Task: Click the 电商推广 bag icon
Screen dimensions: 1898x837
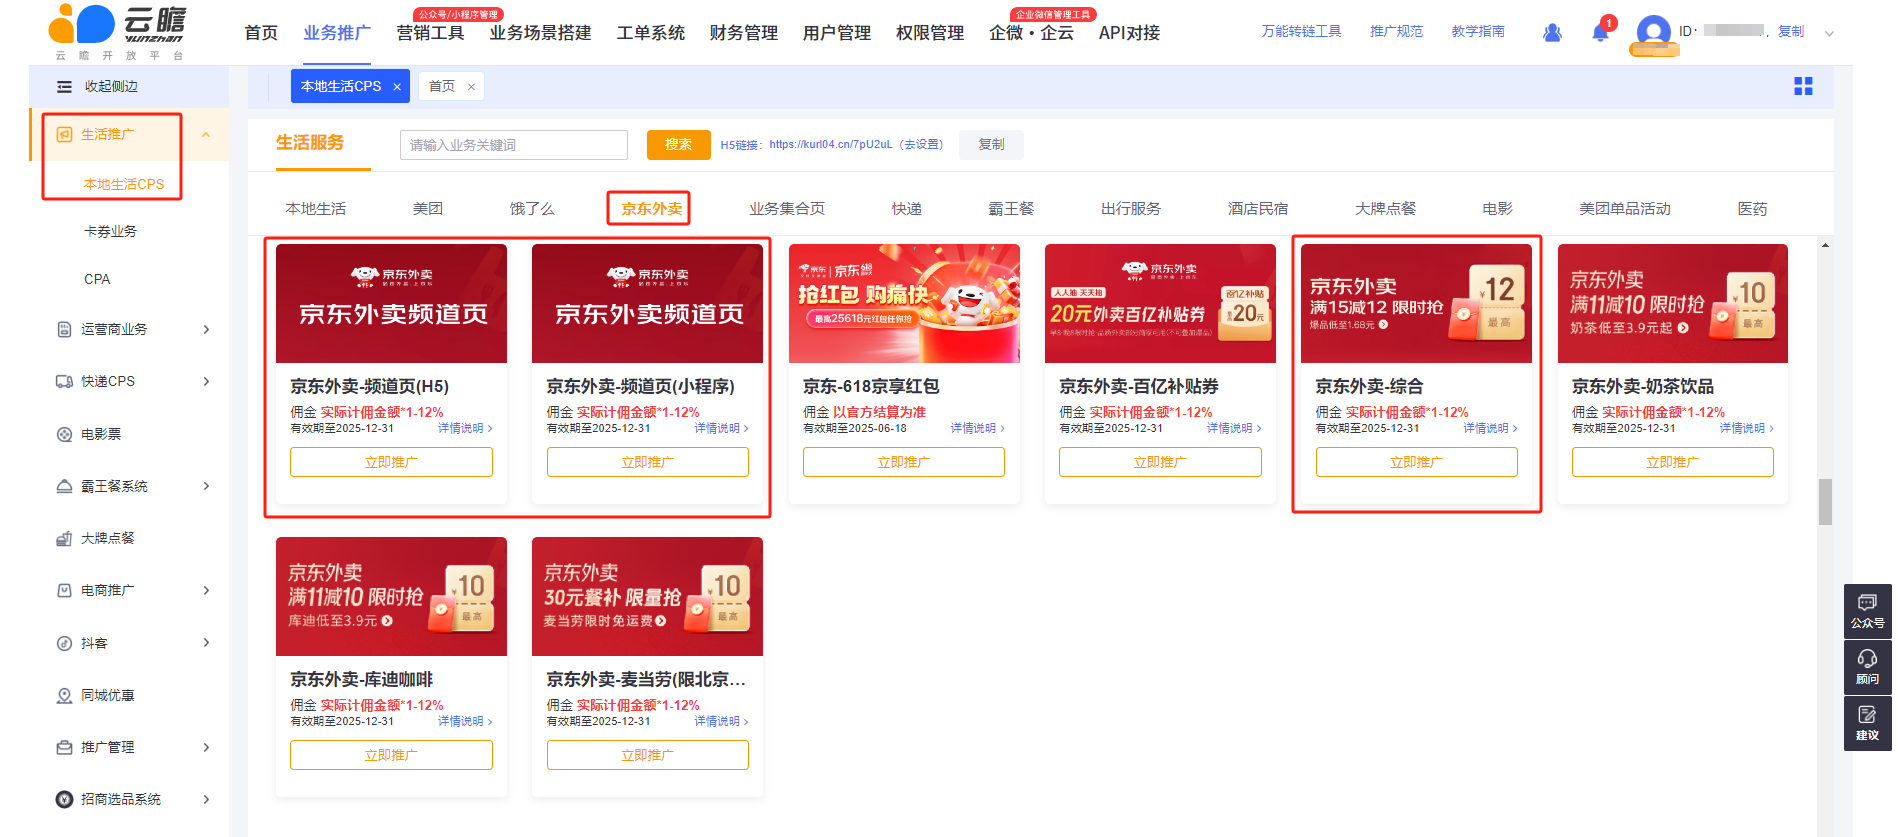Action: [x=64, y=590]
